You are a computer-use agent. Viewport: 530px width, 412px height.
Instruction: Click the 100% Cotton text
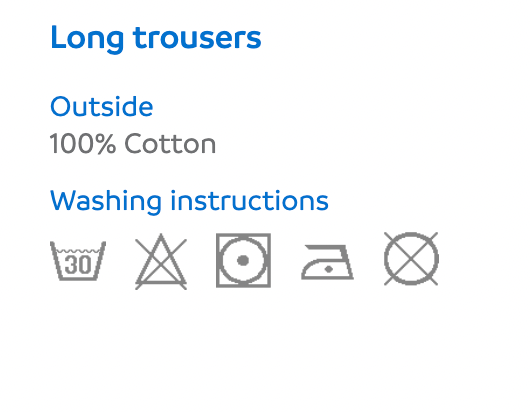(x=133, y=144)
